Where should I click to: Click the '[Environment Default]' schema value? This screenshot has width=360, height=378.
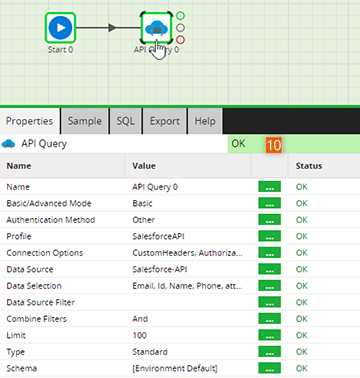[x=175, y=368]
